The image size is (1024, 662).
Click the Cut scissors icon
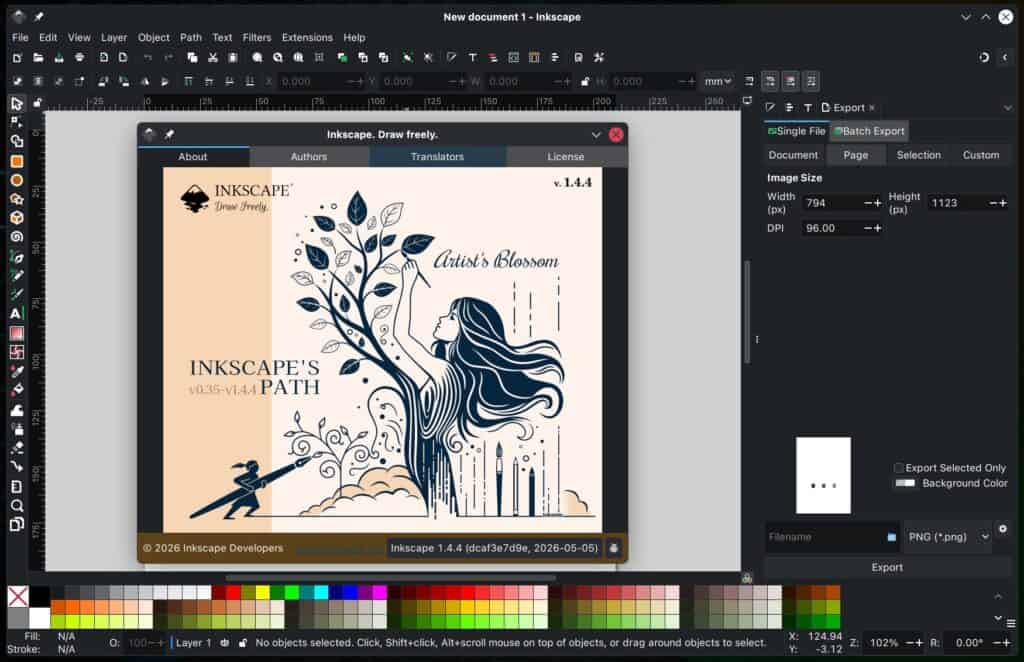tap(213, 57)
